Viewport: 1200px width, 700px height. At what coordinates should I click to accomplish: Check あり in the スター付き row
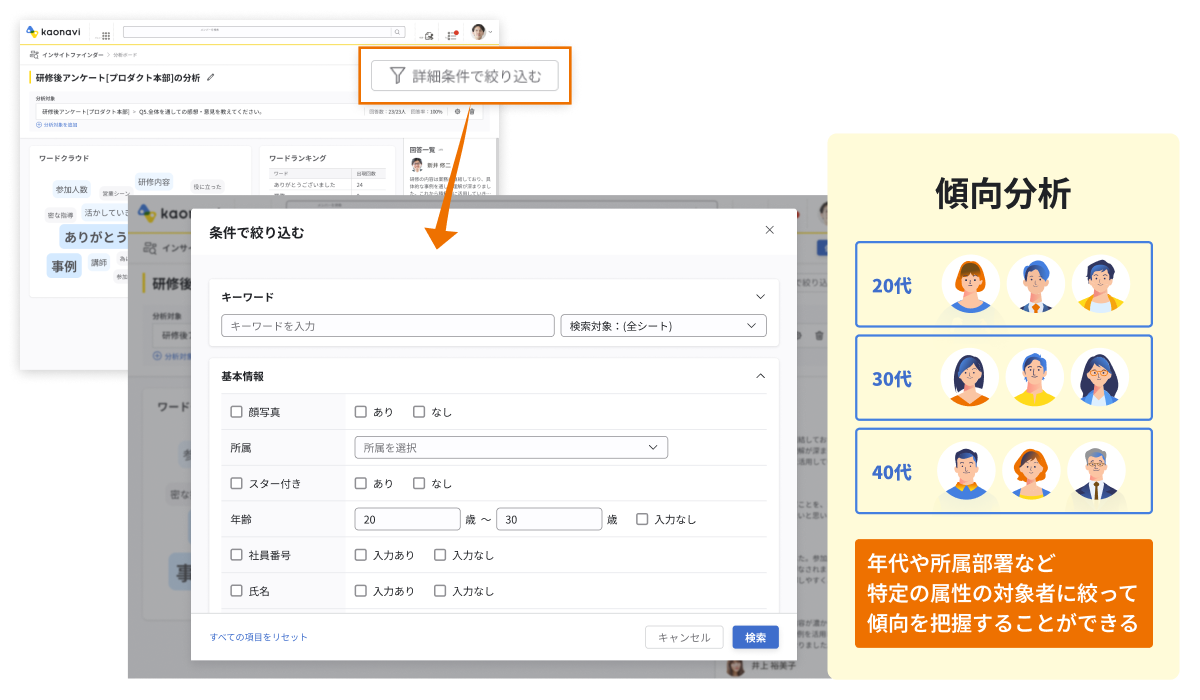pyautogui.click(x=360, y=483)
